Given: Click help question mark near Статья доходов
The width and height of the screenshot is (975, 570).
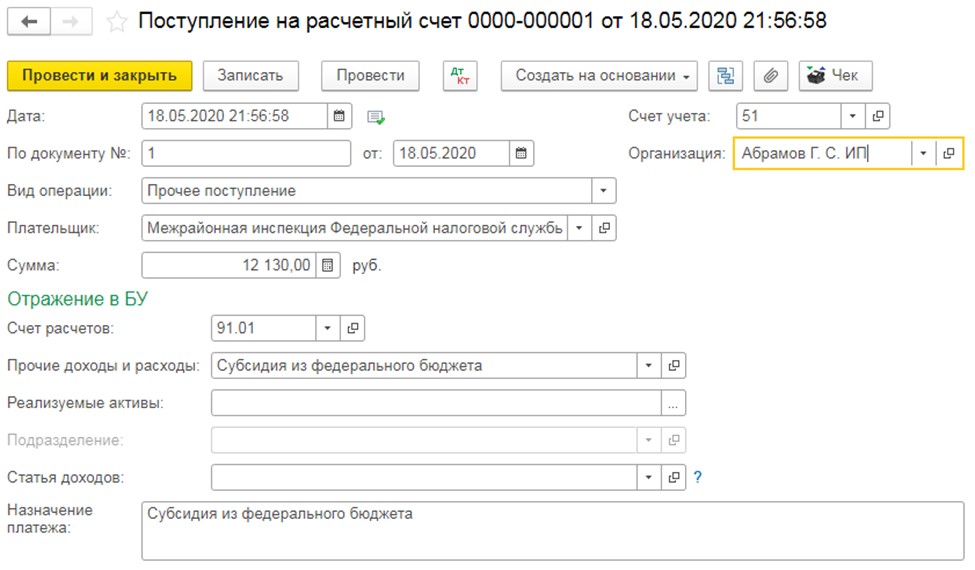Looking at the screenshot, I should pos(698,477).
